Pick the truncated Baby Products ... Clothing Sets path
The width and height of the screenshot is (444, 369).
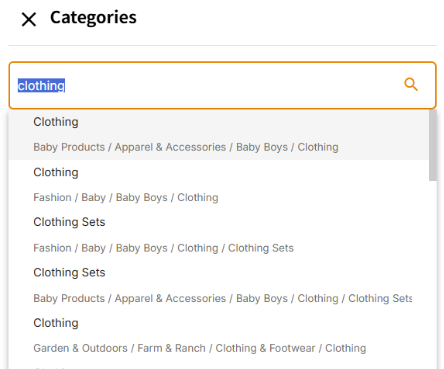pyautogui.click(x=223, y=298)
